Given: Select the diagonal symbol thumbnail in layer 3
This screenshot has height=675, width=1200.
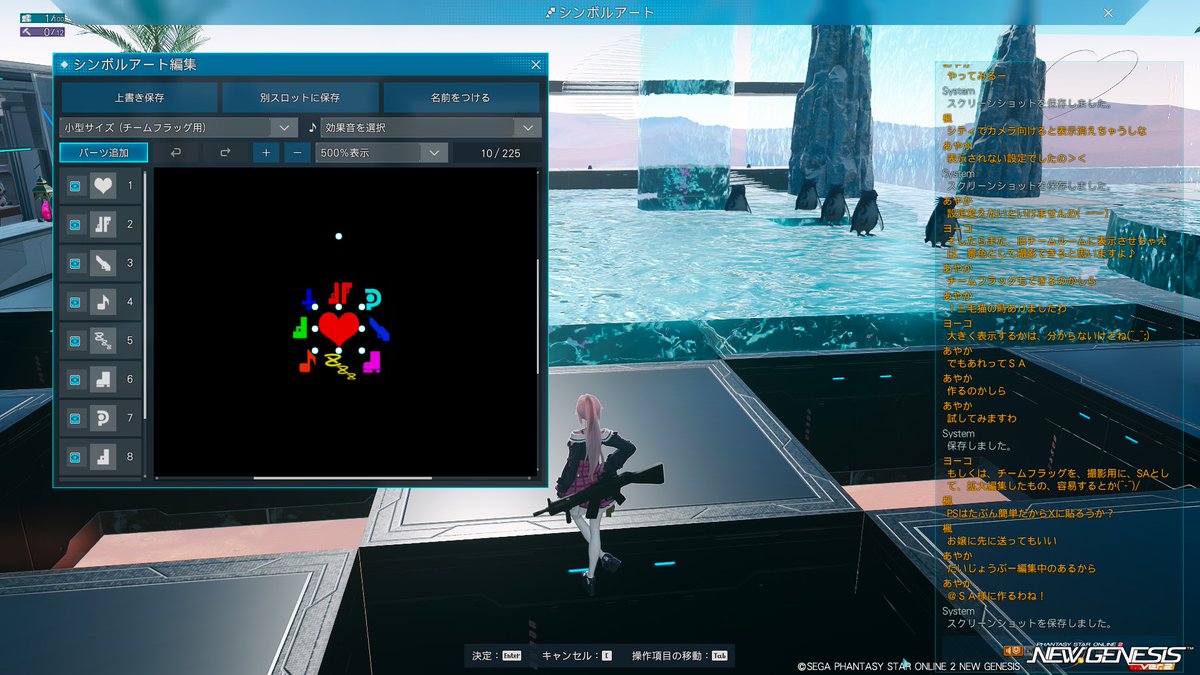Looking at the screenshot, I should 103,264.
